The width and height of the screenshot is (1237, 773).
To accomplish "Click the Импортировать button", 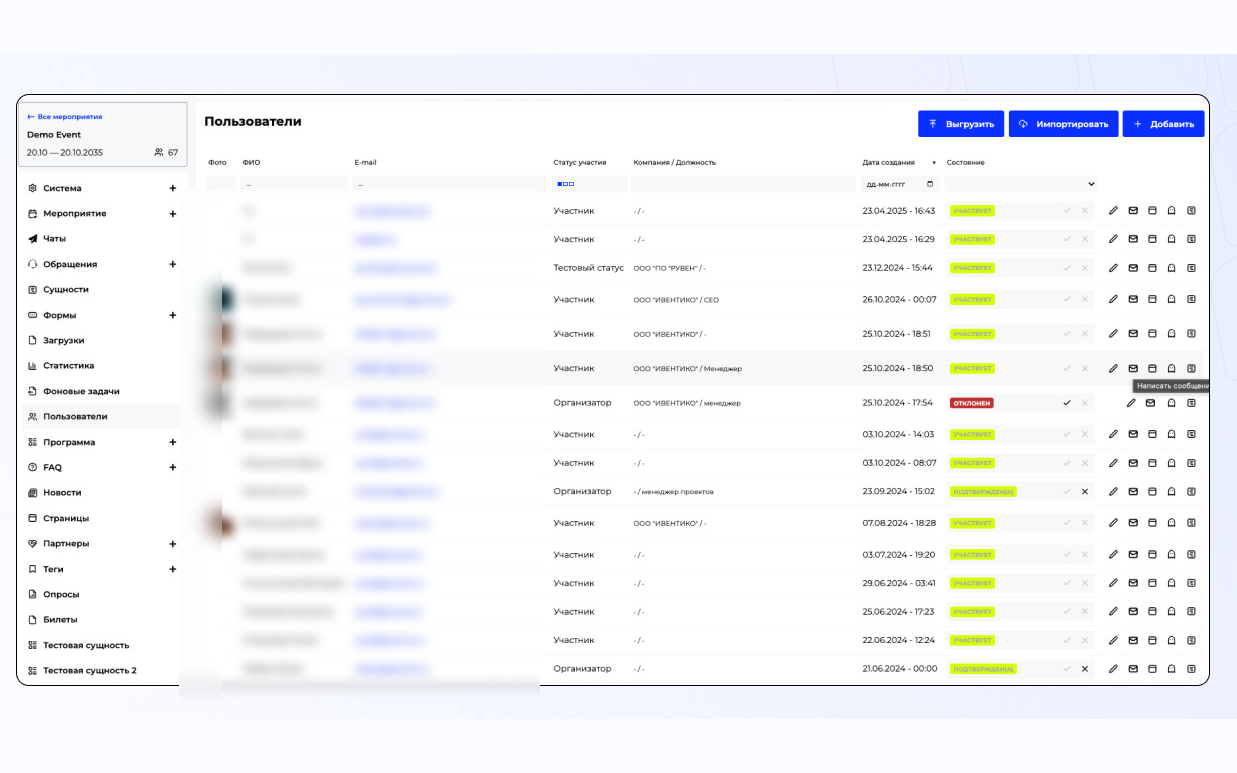I will pos(1063,124).
